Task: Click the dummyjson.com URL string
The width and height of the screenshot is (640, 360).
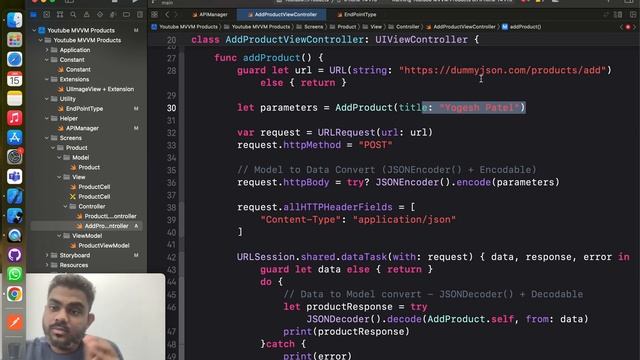Action: click(x=502, y=70)
